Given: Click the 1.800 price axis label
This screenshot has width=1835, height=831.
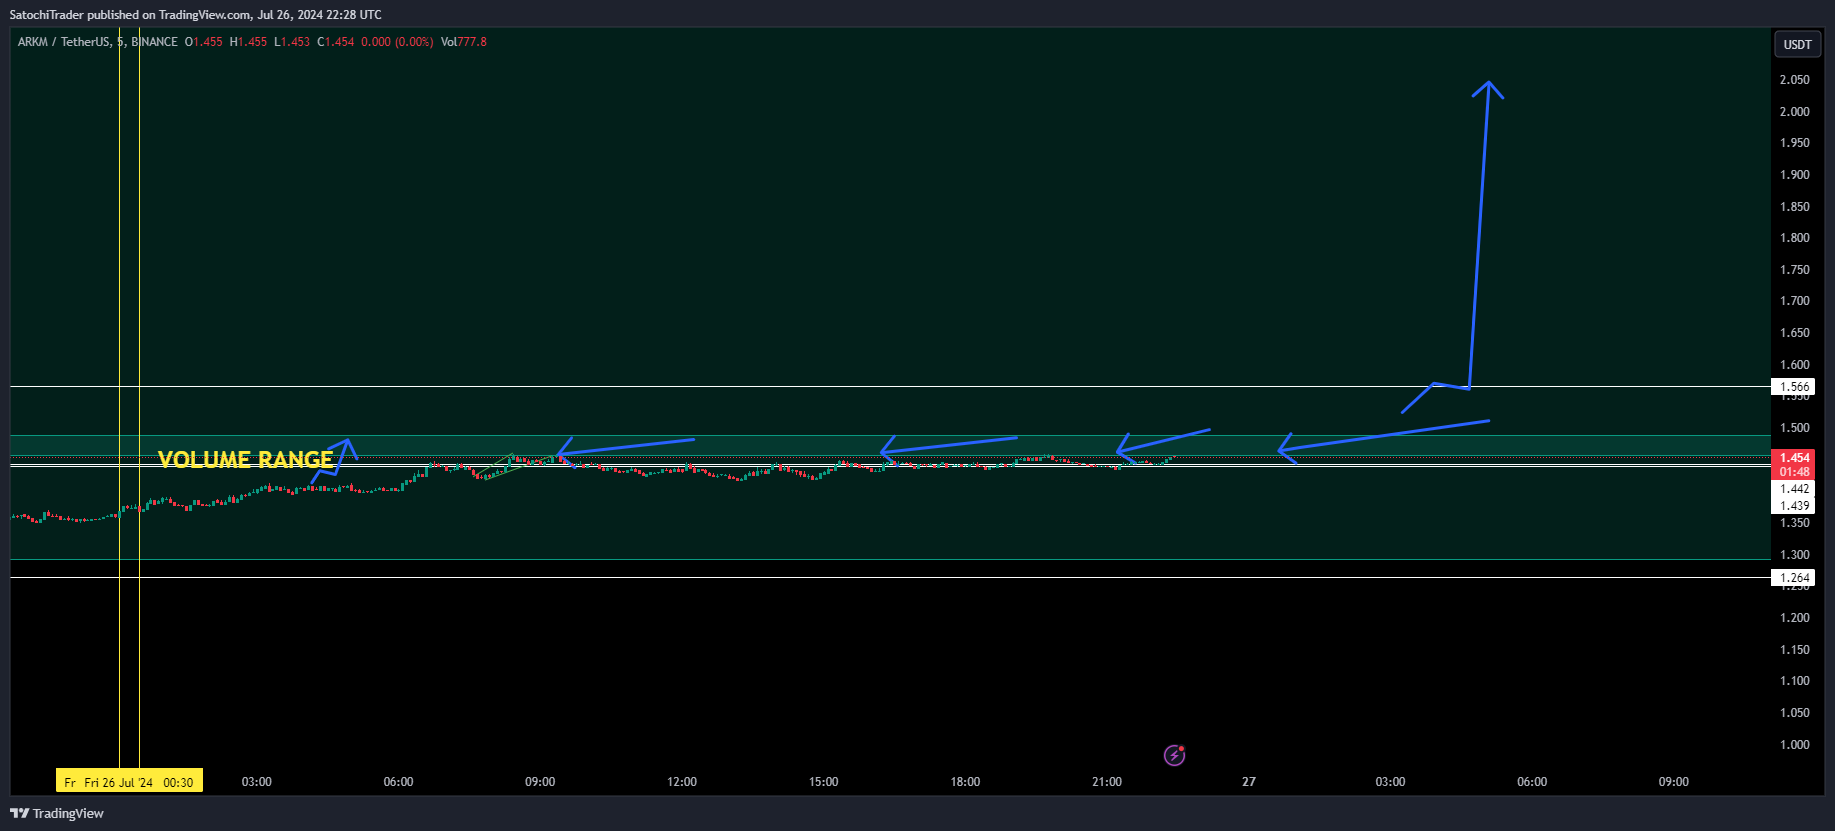Looking at the screenshot, I should 1794,238.
